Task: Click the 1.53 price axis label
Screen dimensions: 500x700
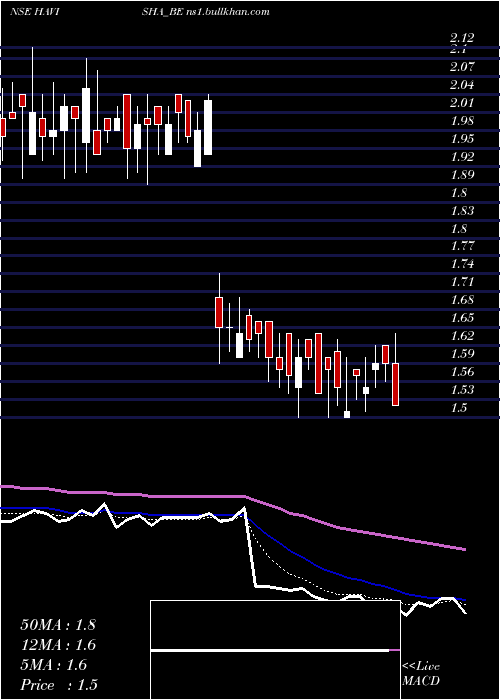Action: [x=462, y=390]
